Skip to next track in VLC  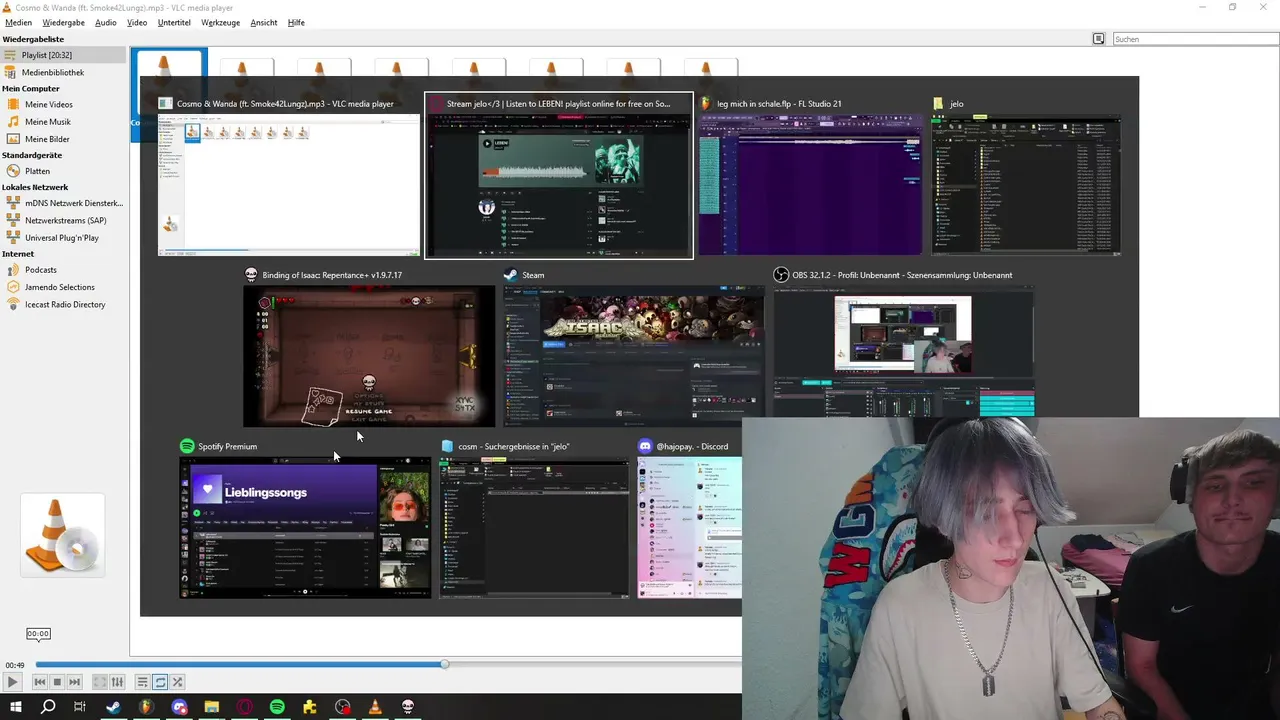pyautogui.click(x=74, y=682)
